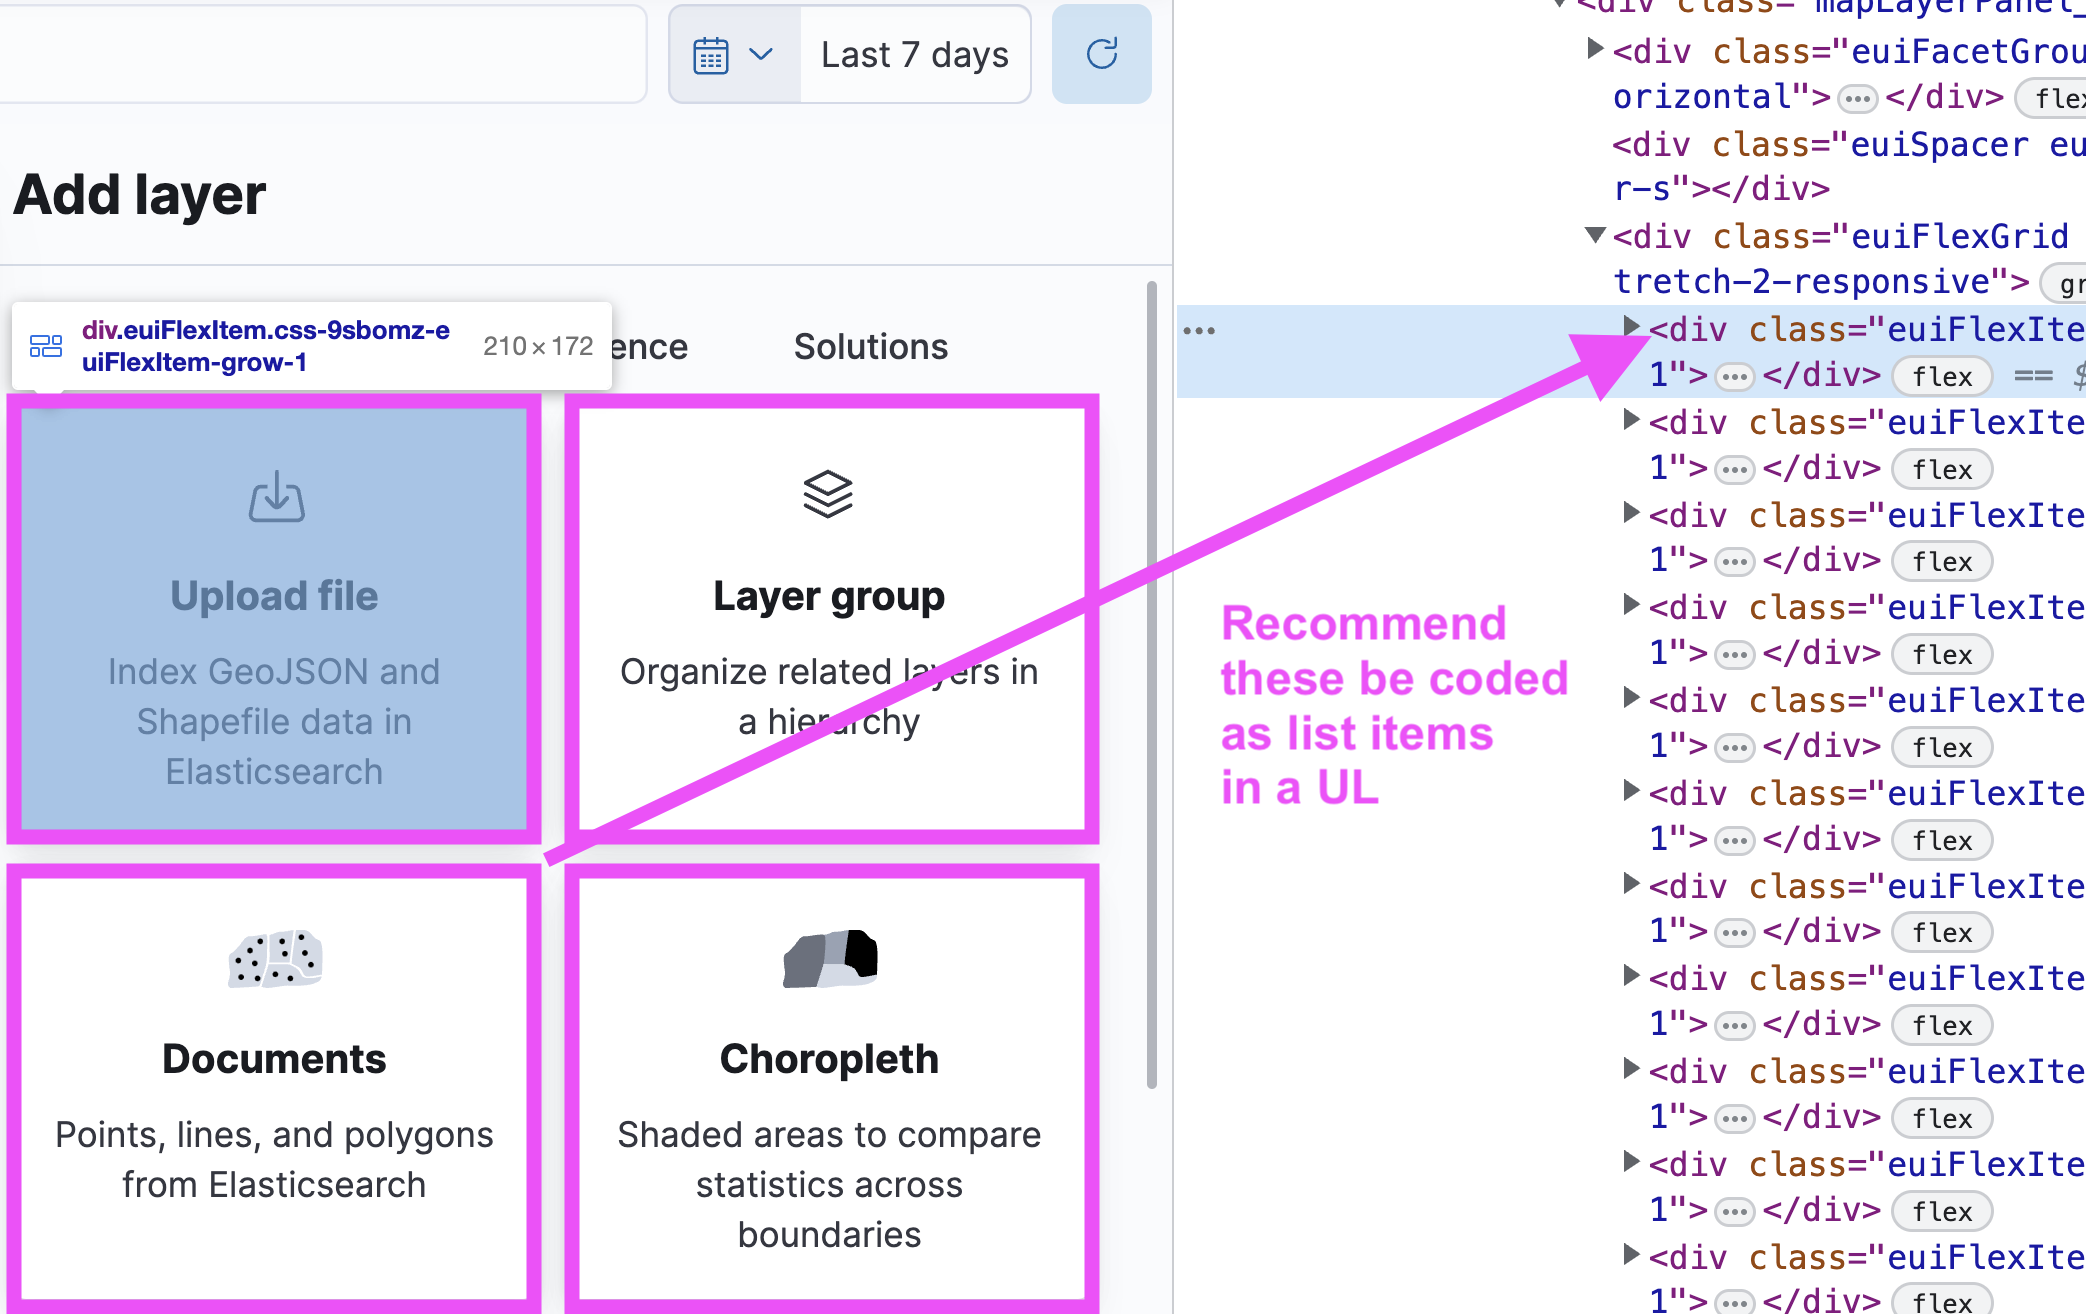2086x1314 pixels.
Task: Click the grid icon in the element tooltip
Action: (44, 346)
